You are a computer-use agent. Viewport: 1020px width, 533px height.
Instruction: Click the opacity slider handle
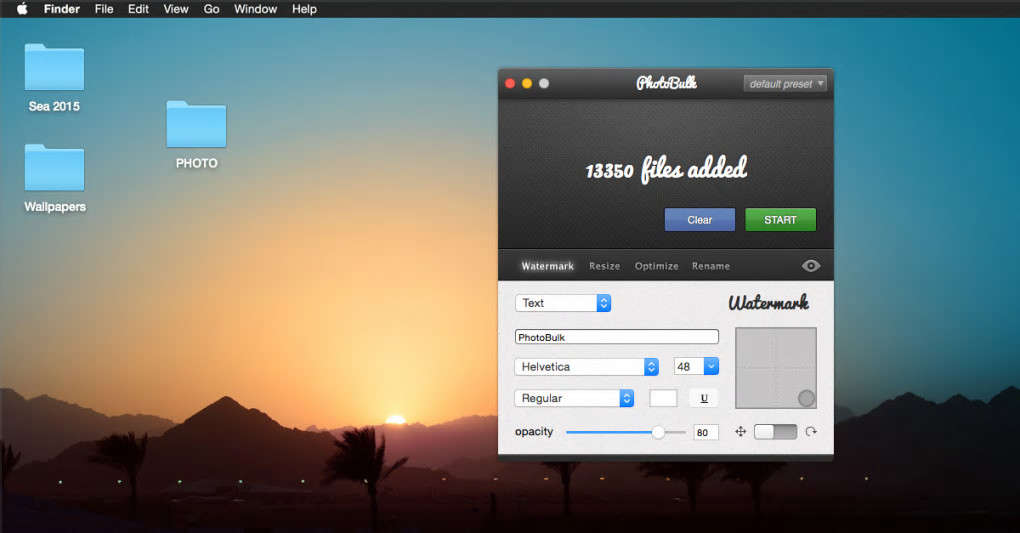(658, 432)
